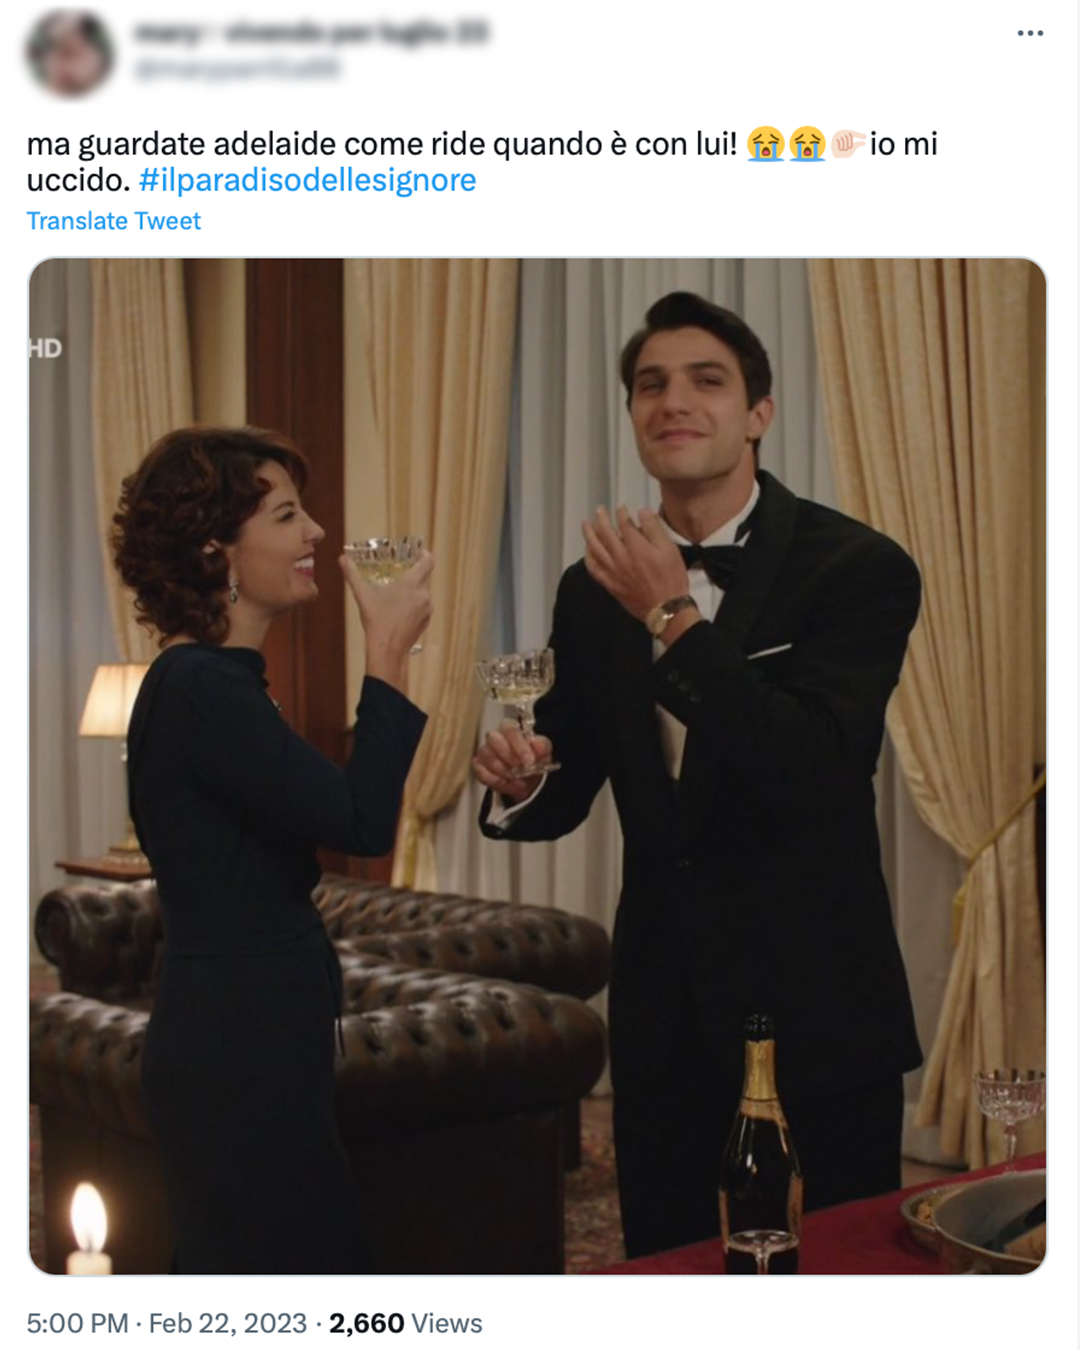Click the second crying emoji in tweet
Image resolution: width=1080 pixels, height=1350 pixels.
click(x=807, y=144)
